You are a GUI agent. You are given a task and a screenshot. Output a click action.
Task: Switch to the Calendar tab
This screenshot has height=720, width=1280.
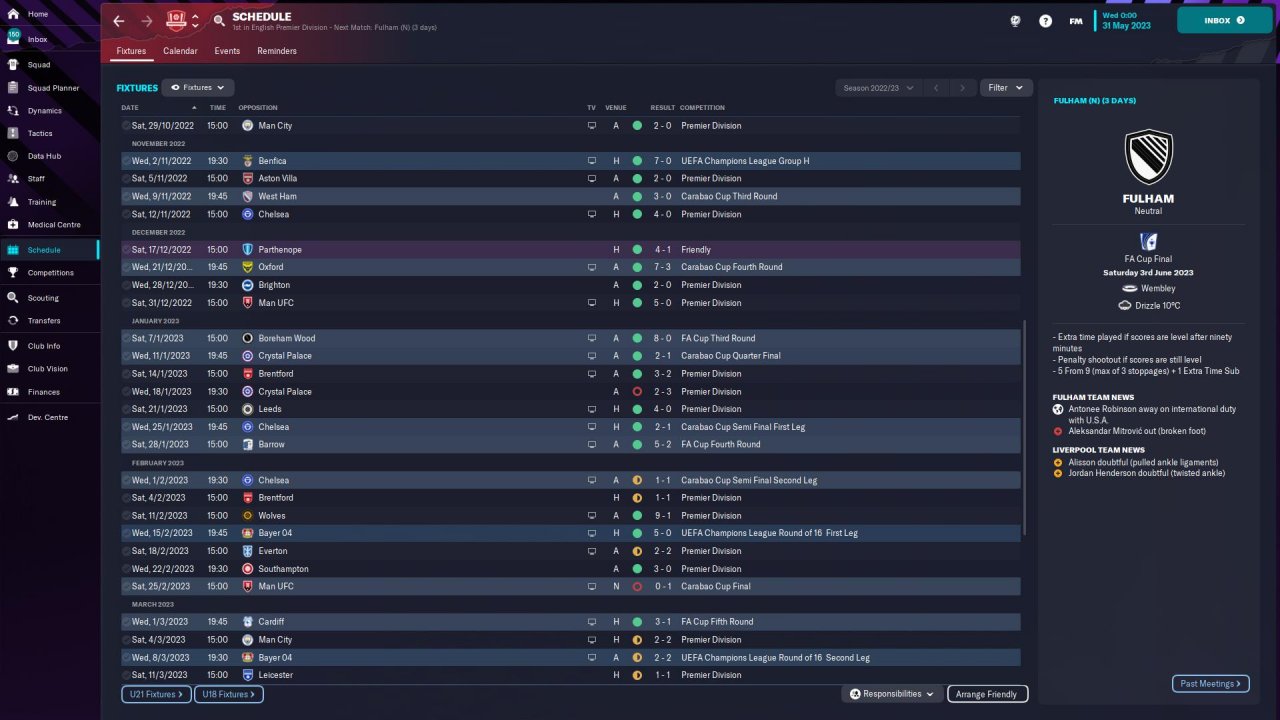[180, 51]
